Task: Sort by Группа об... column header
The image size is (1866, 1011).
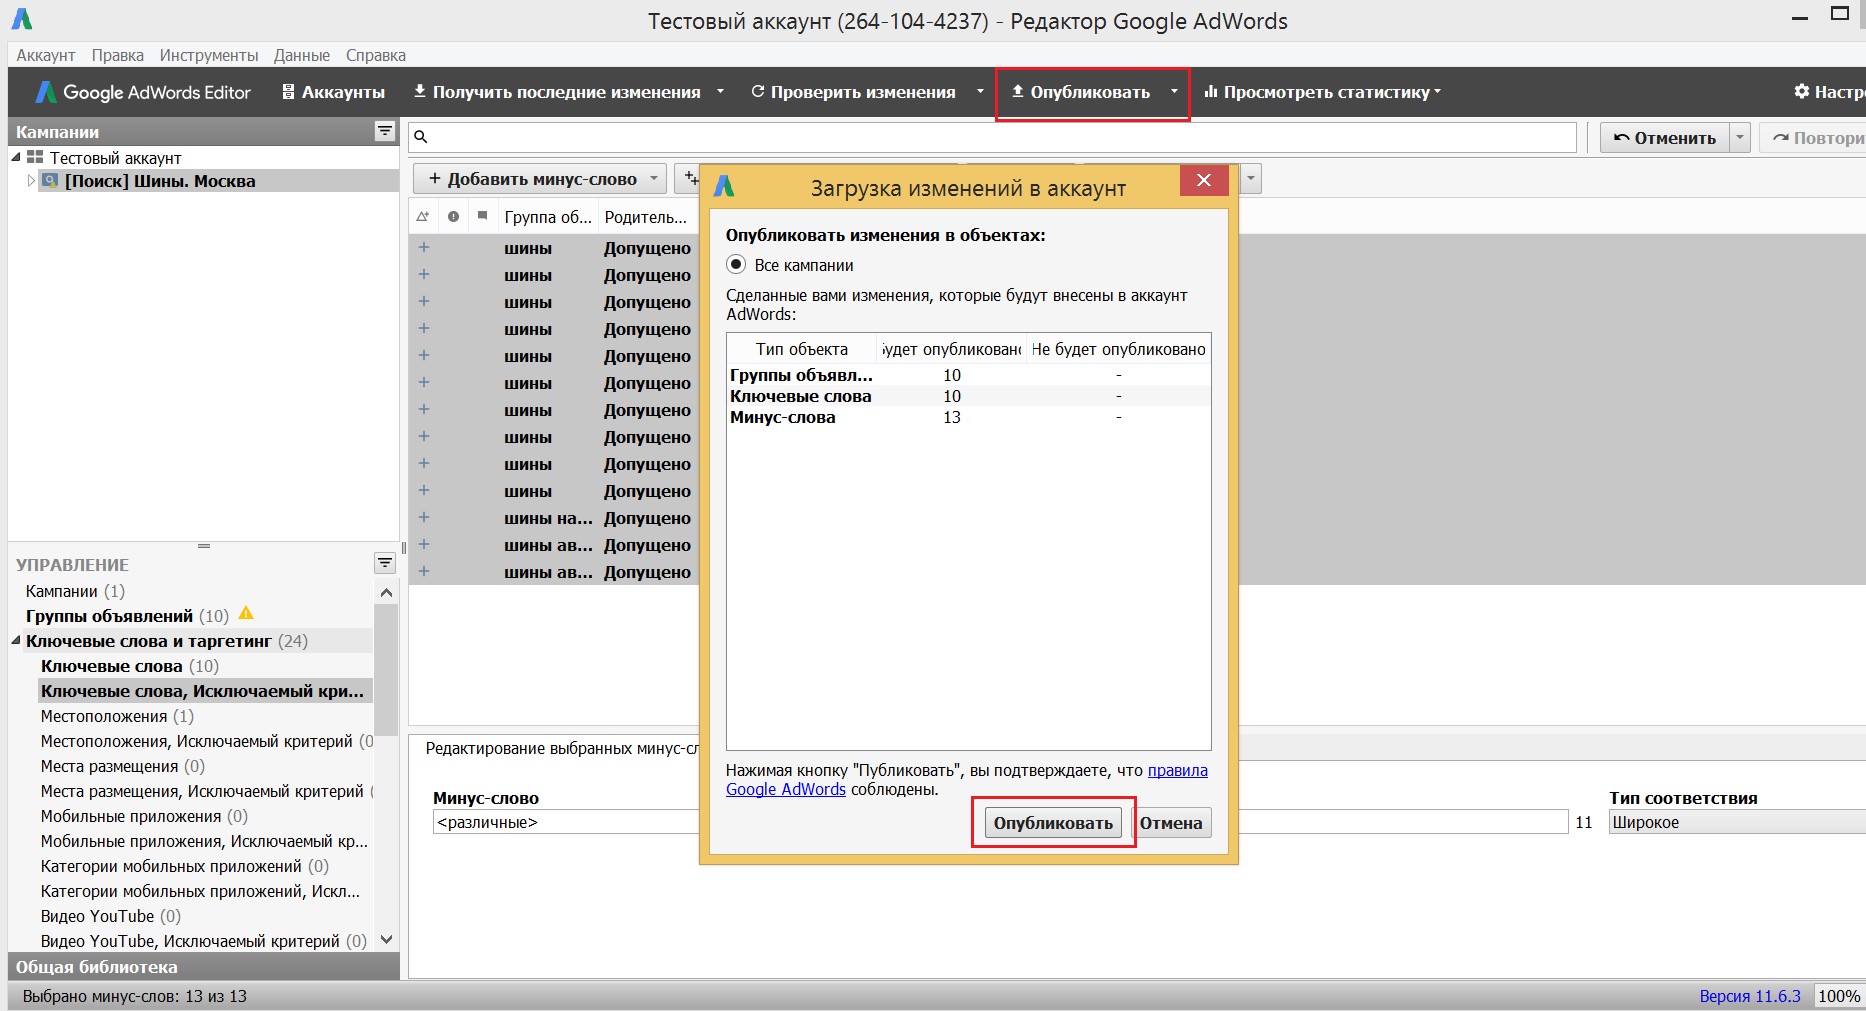Action: [x=548, y=217]
